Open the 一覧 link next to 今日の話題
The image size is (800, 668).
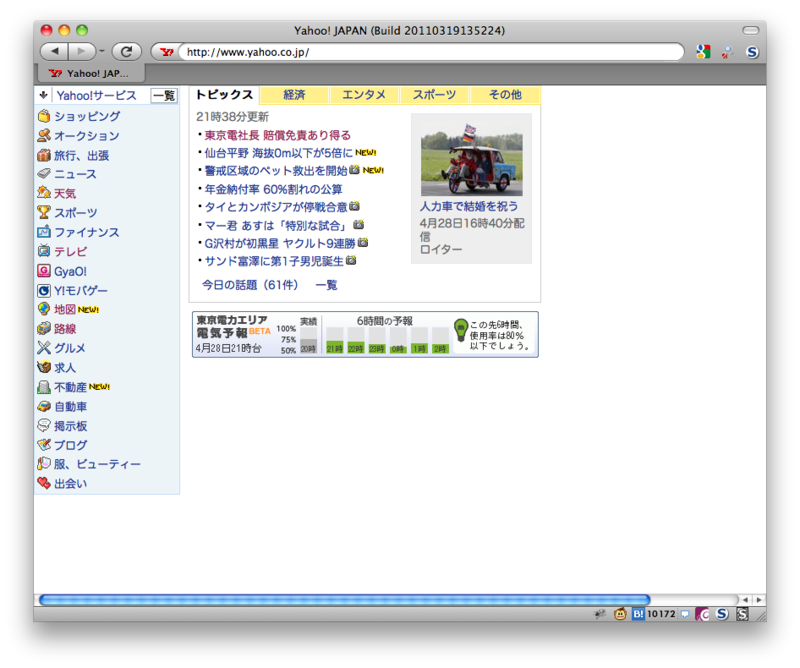click(x=327, y=285)
